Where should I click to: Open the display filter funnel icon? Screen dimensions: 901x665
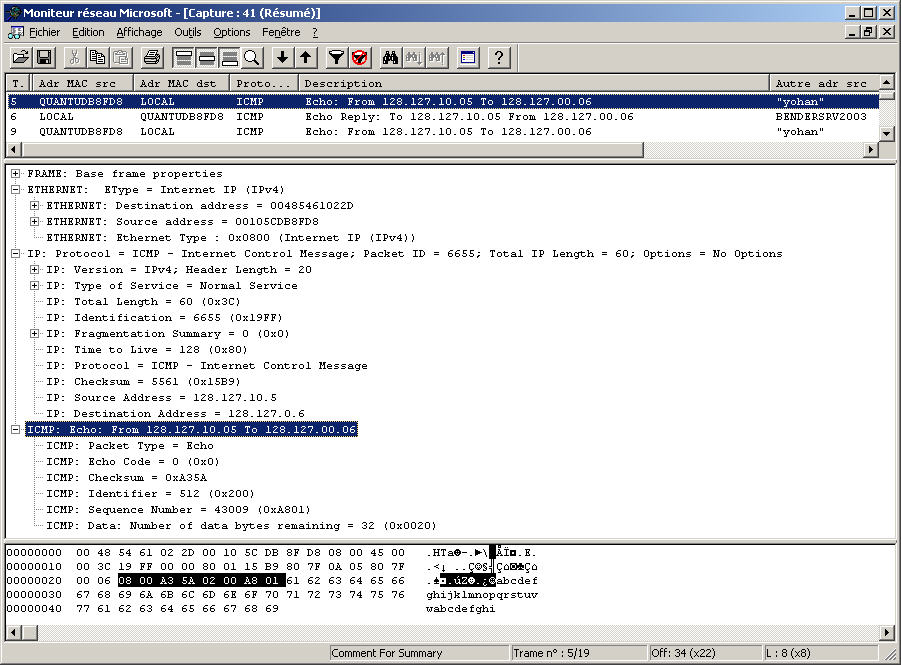(336, 57)
